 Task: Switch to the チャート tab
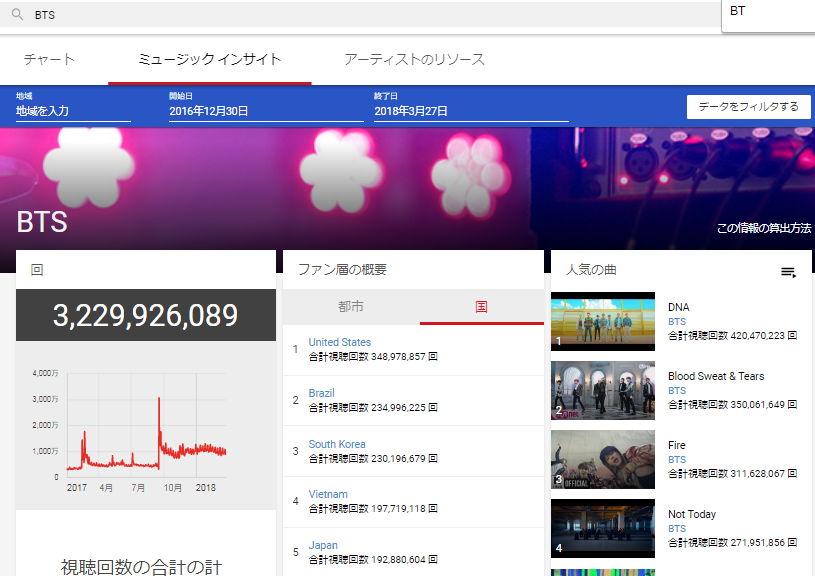[49, 59]
